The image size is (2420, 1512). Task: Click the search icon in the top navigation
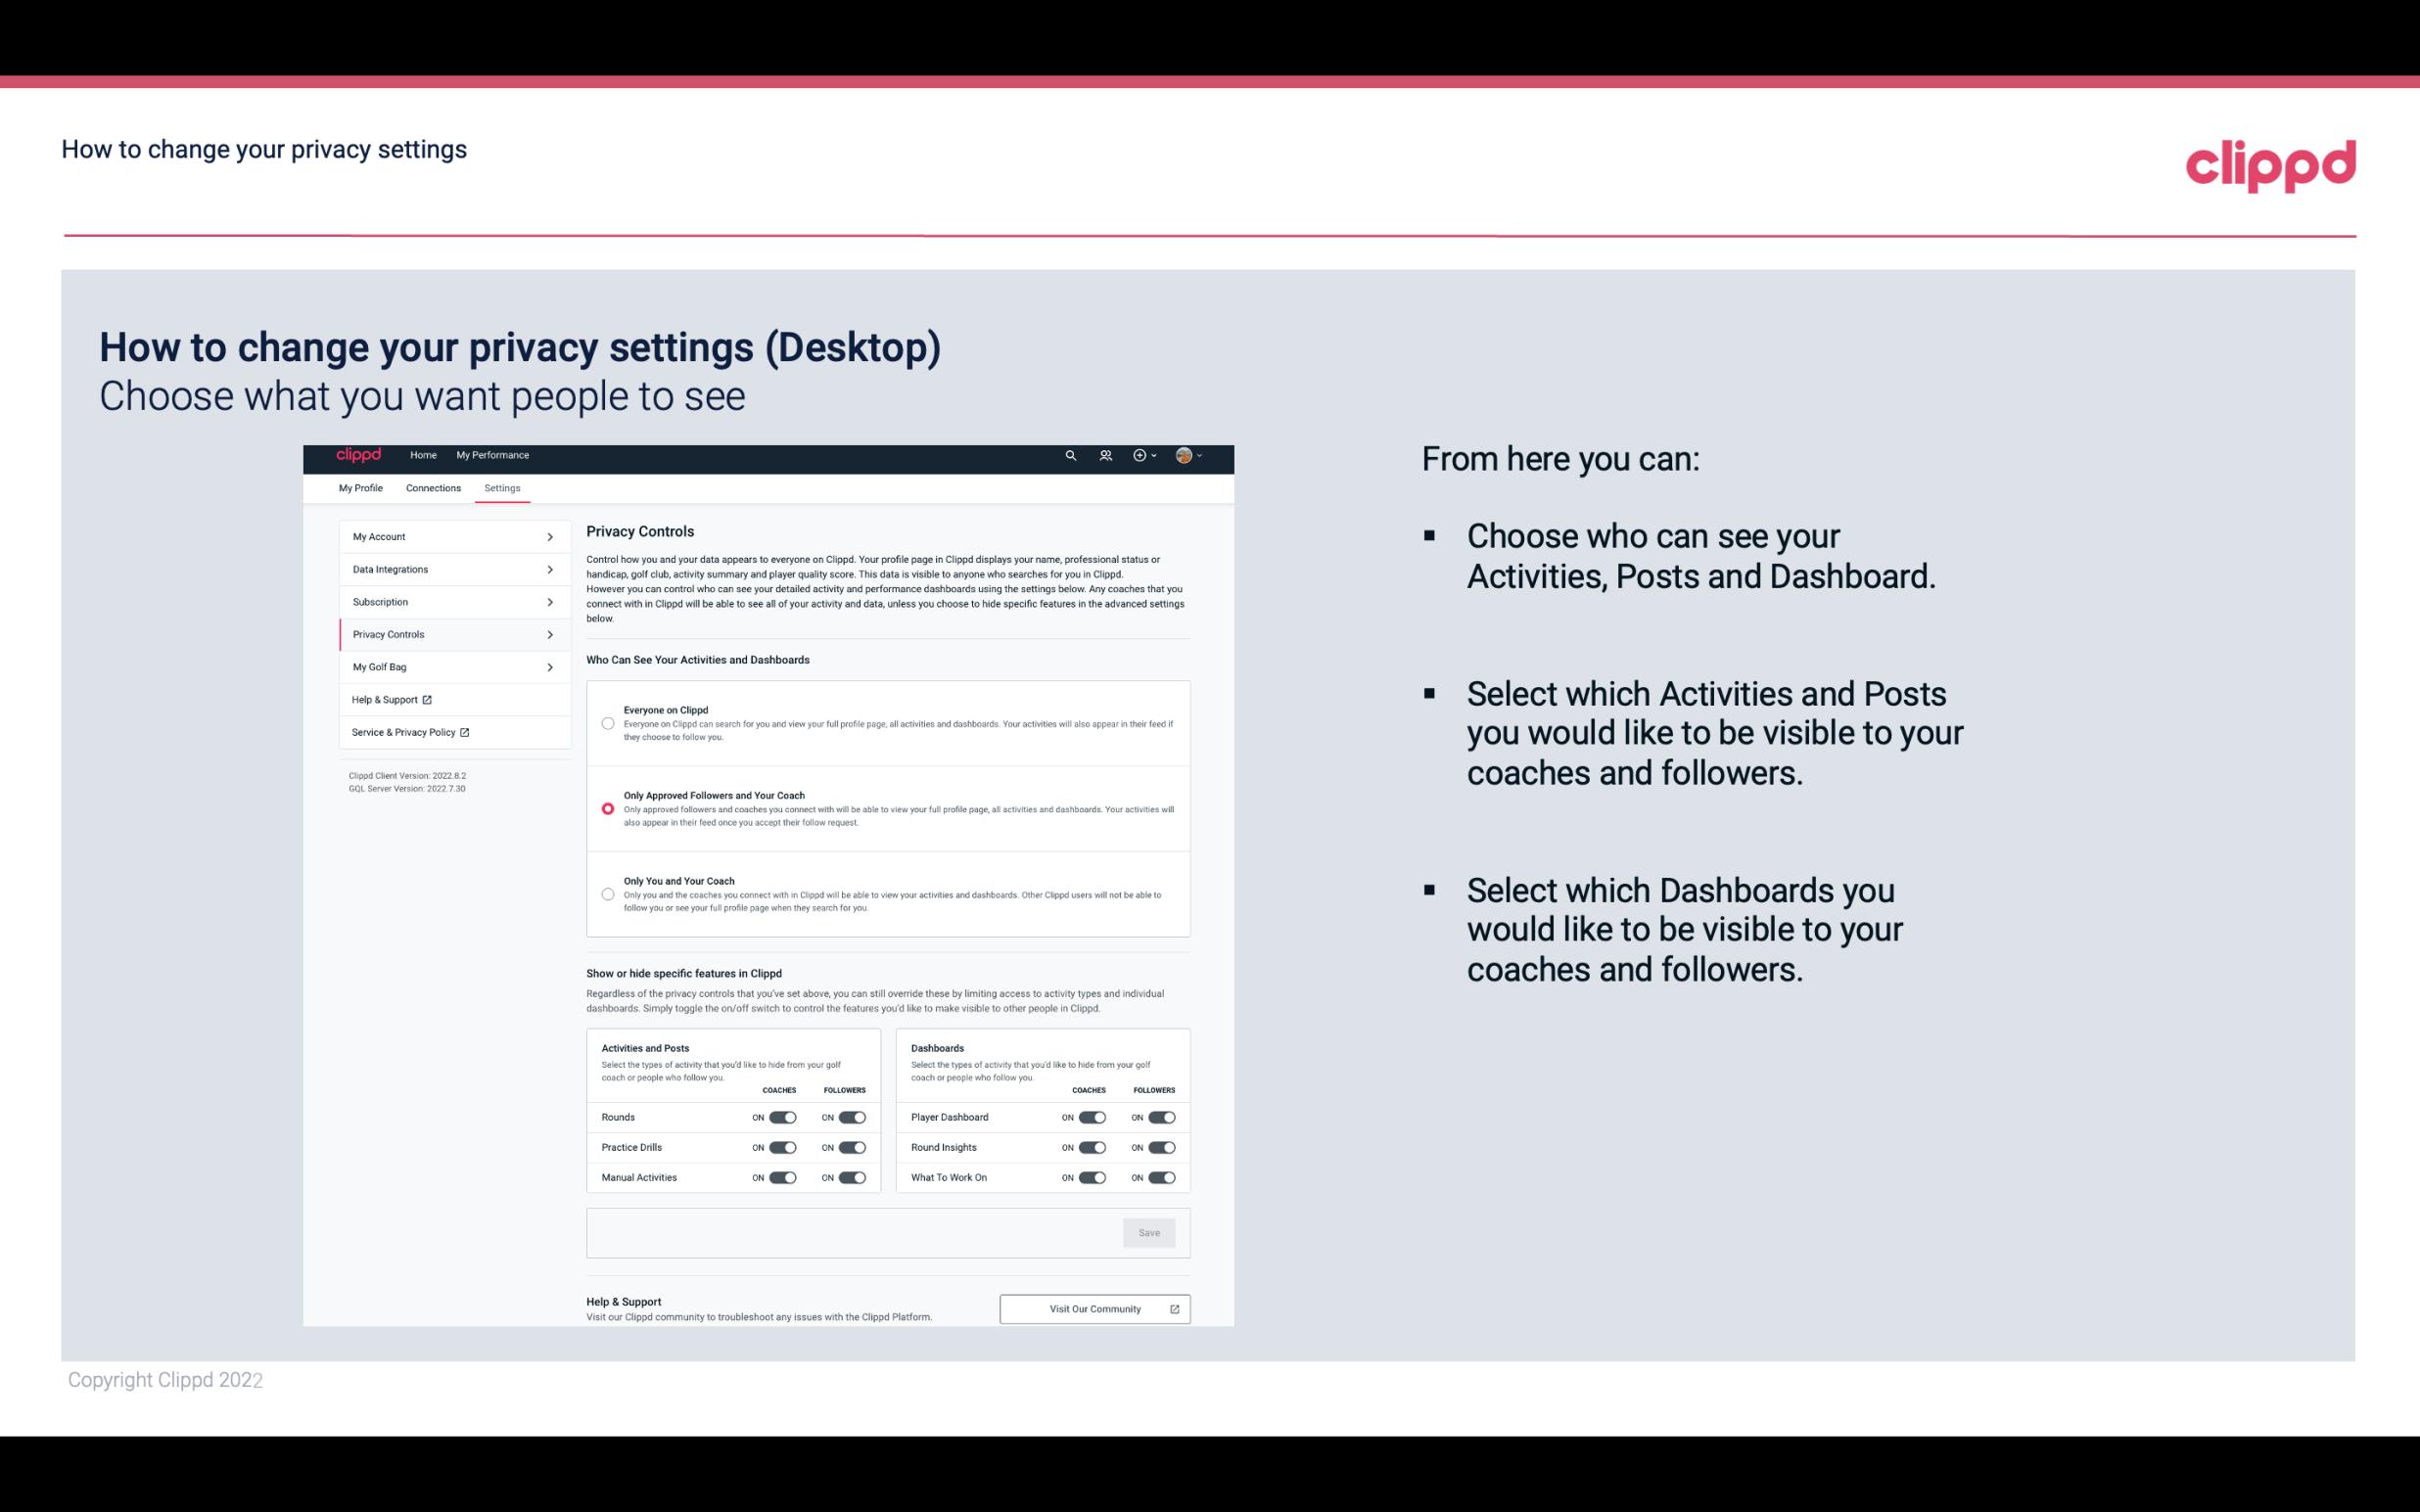click(1070, 456)
